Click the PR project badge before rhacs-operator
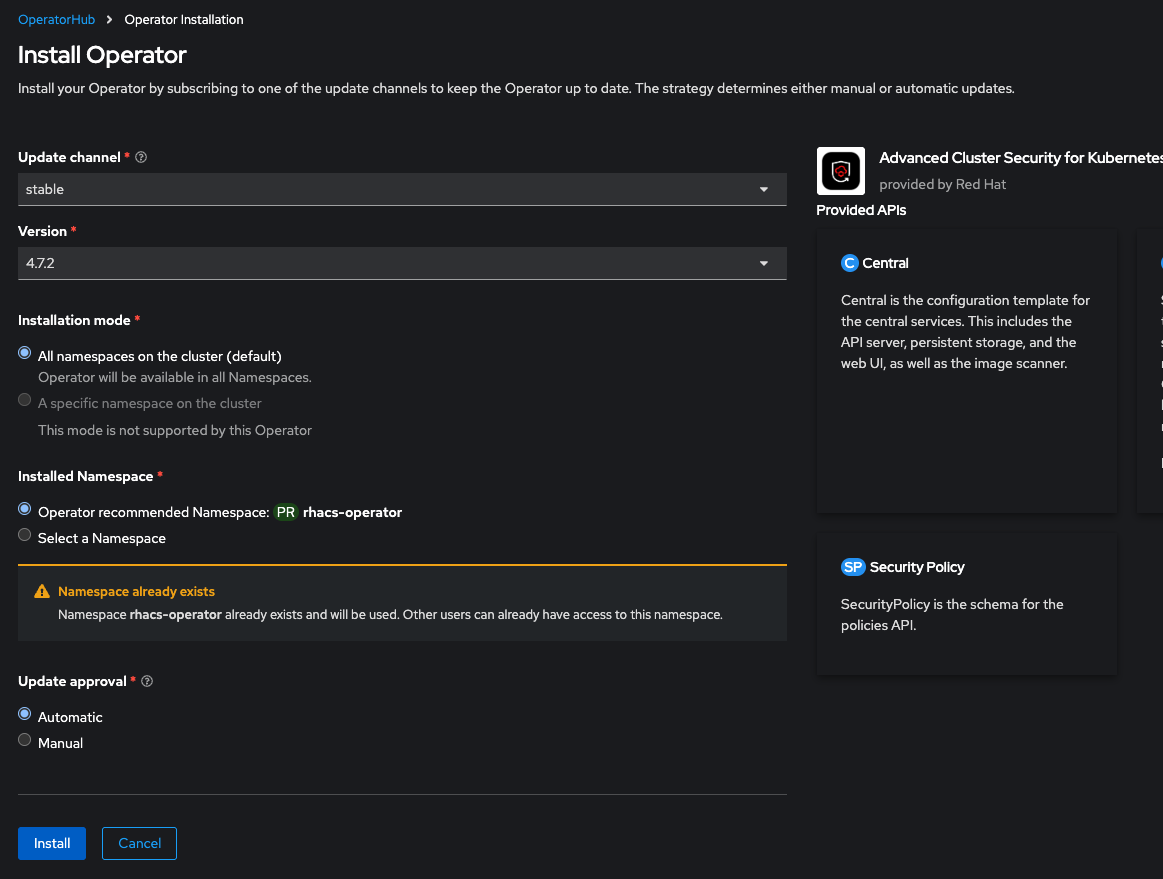 (x=286, y=513)
